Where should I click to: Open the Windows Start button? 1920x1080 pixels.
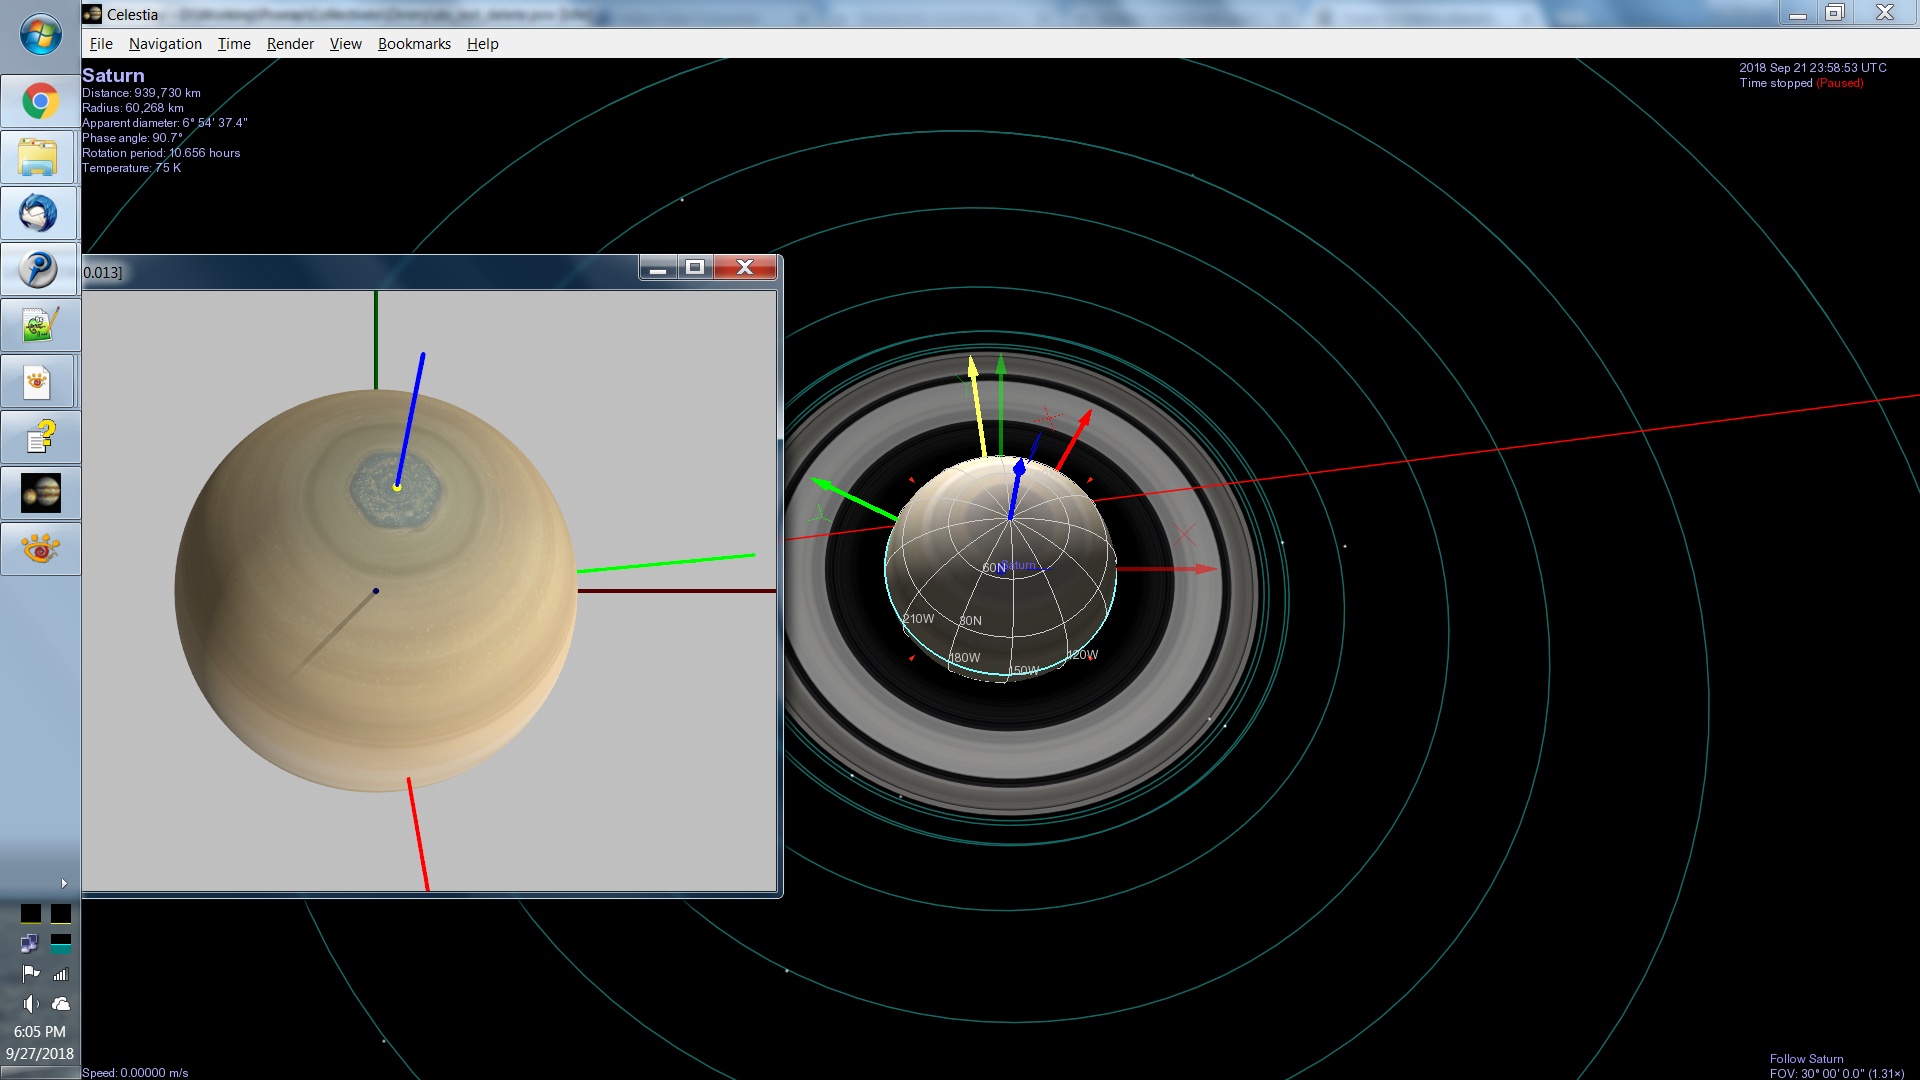tap(40, 36)
